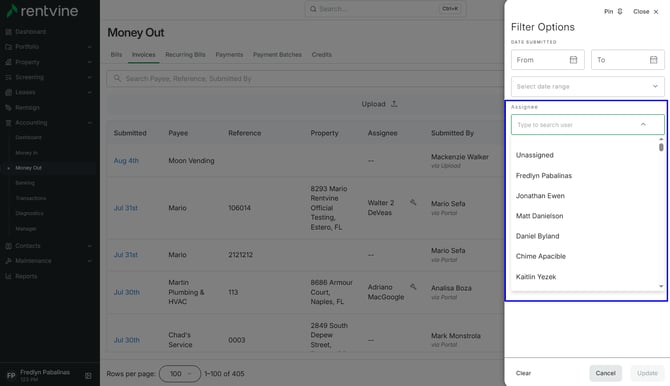
Task: Click the Screening sidebar icon
Action: pos(8,77)
